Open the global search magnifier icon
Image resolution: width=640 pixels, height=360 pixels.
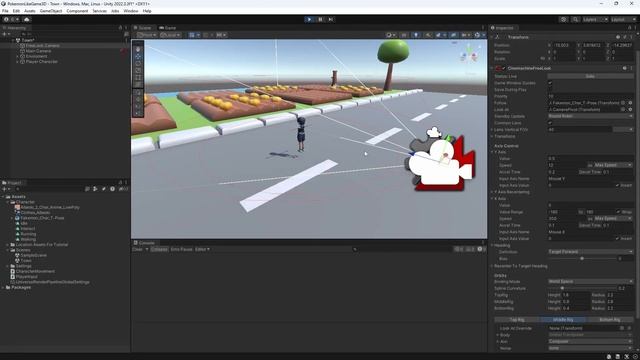[x=575, y=19]
